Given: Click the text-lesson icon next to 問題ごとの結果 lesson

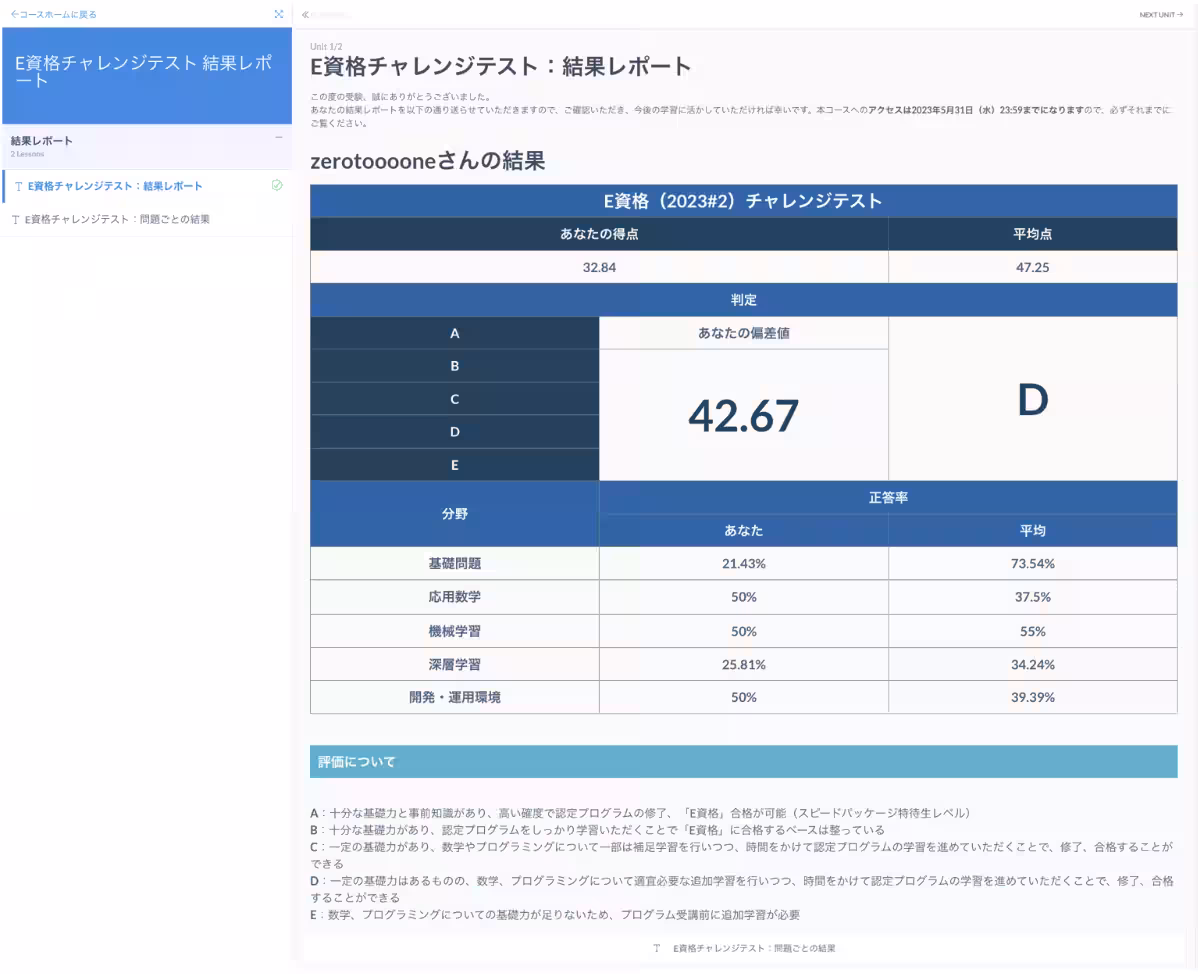Looking at the screenshot, I should tap(16, 218).
